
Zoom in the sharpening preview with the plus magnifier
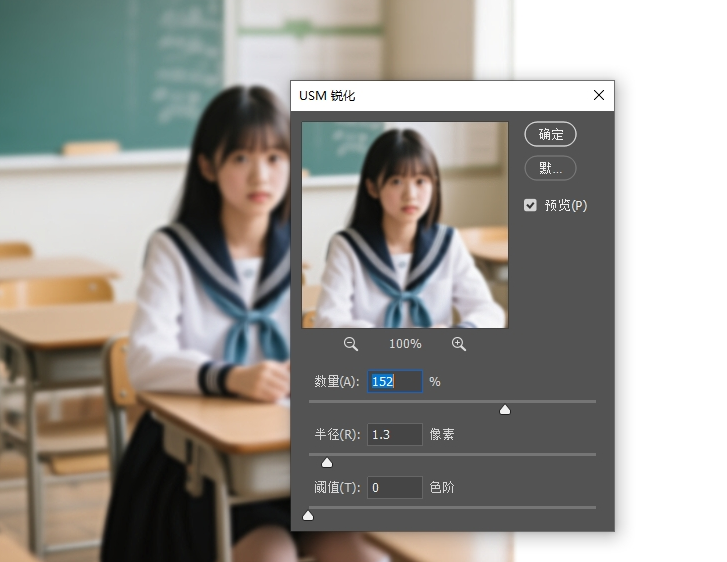tap(459, 344)
